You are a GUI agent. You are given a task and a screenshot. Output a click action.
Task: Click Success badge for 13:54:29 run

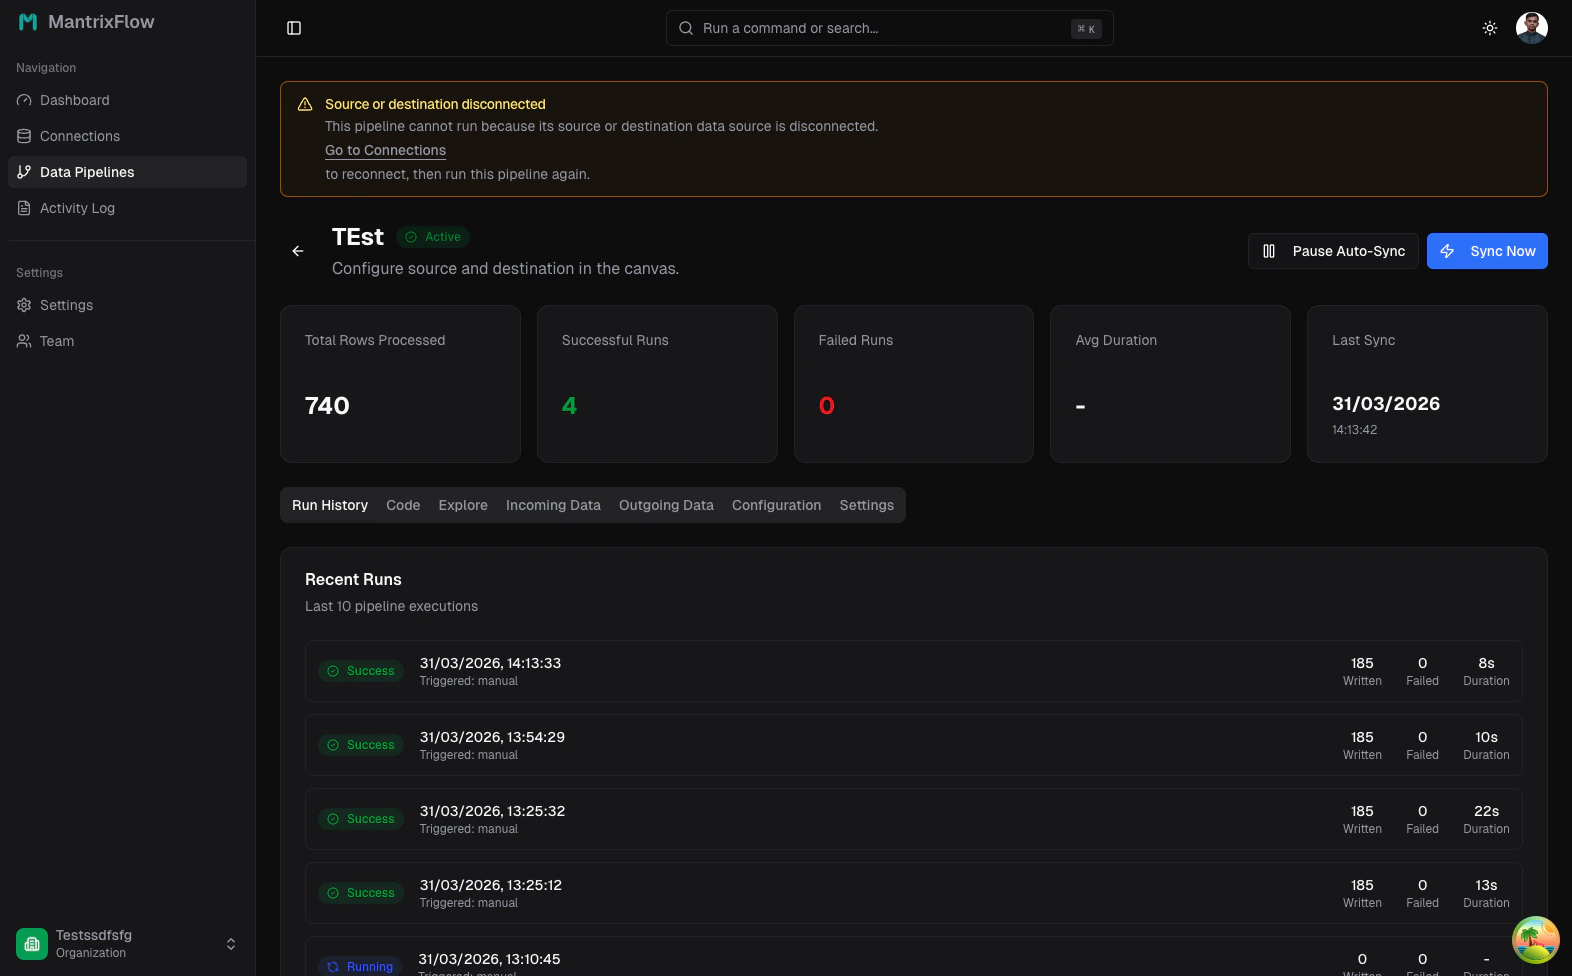point(361,745)
